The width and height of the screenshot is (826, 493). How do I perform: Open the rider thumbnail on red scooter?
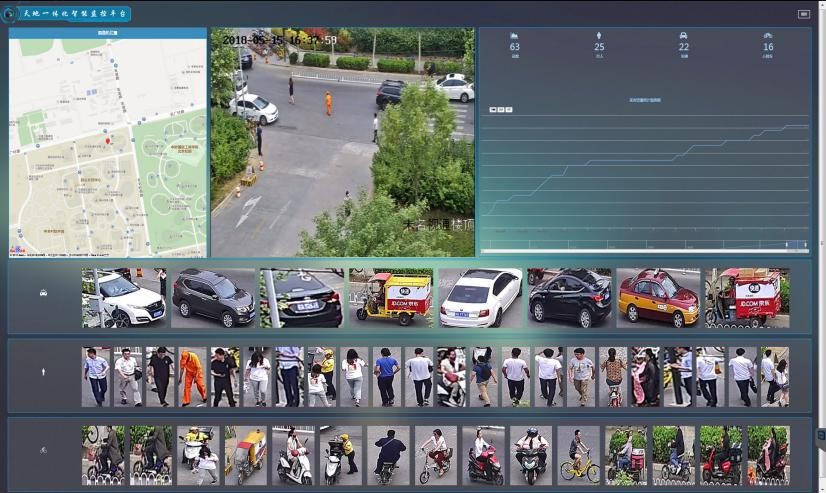[483, 456]
